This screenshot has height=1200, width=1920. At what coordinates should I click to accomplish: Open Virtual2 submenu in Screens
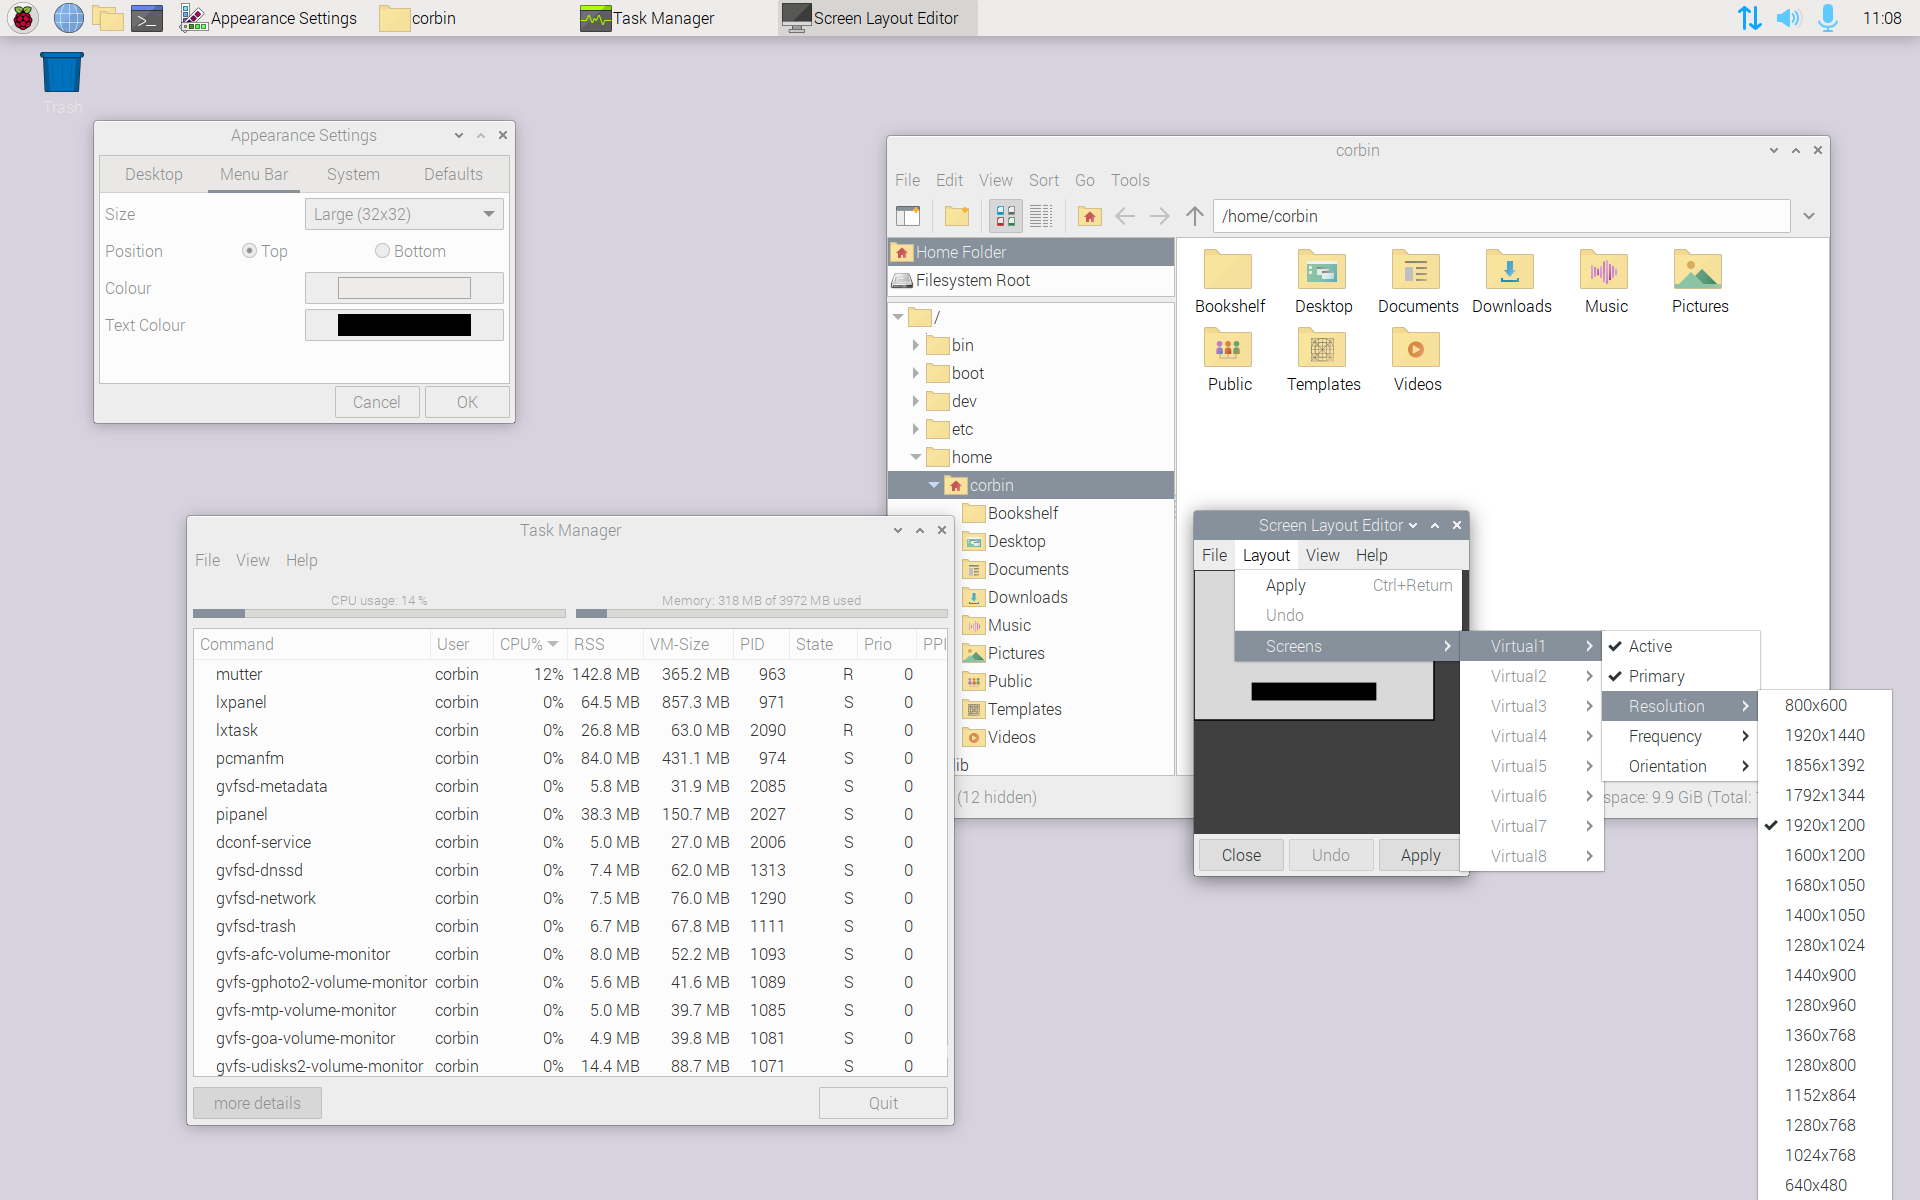[x=1532, y=676]
